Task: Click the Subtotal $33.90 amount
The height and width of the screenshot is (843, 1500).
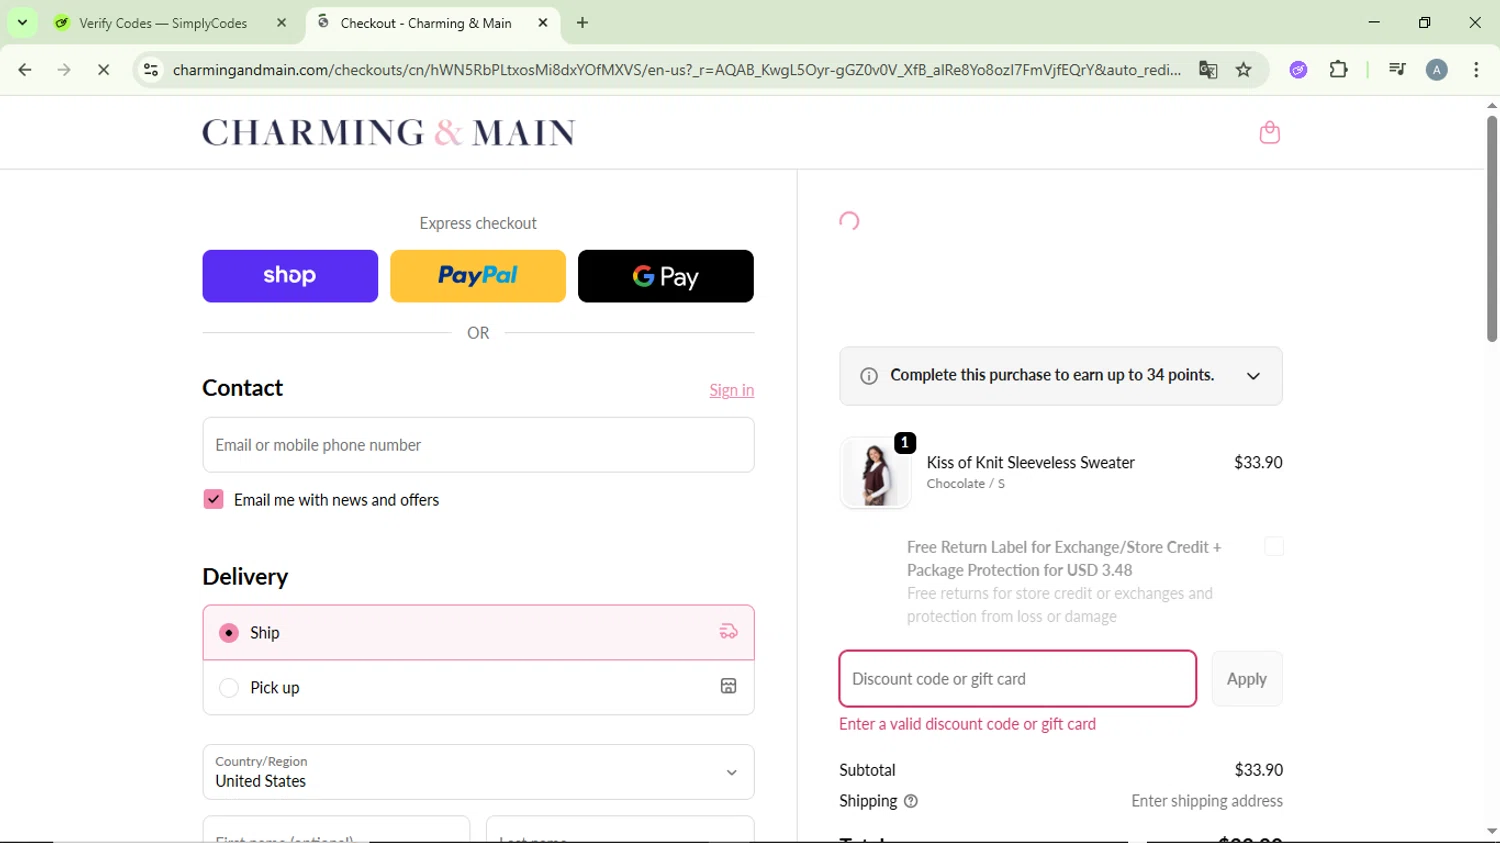Action: (1258, 770)
